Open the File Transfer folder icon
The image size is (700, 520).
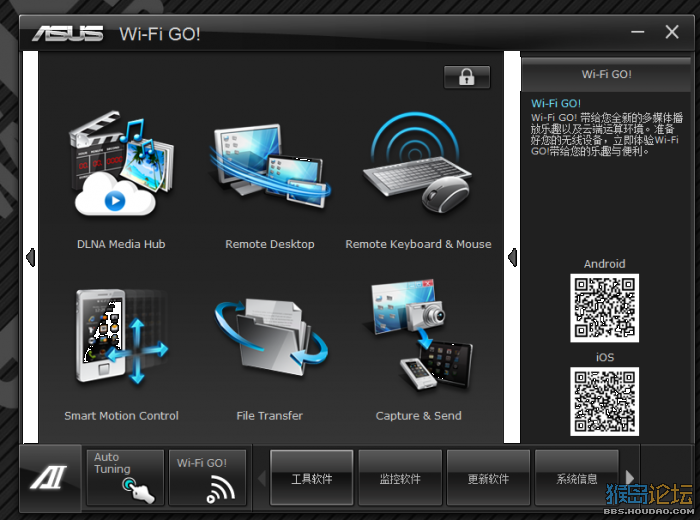271,337
